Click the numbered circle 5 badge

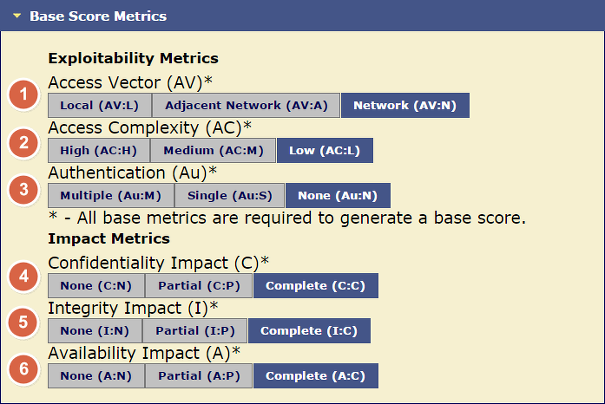(24, 322)
